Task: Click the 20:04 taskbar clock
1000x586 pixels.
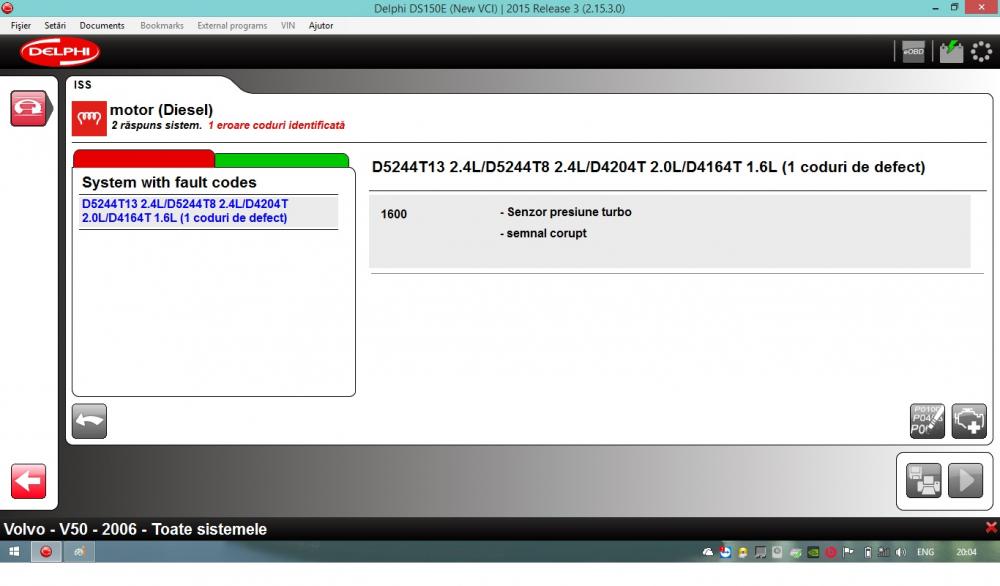Action: pyautogui.click(x=966, y=552)
